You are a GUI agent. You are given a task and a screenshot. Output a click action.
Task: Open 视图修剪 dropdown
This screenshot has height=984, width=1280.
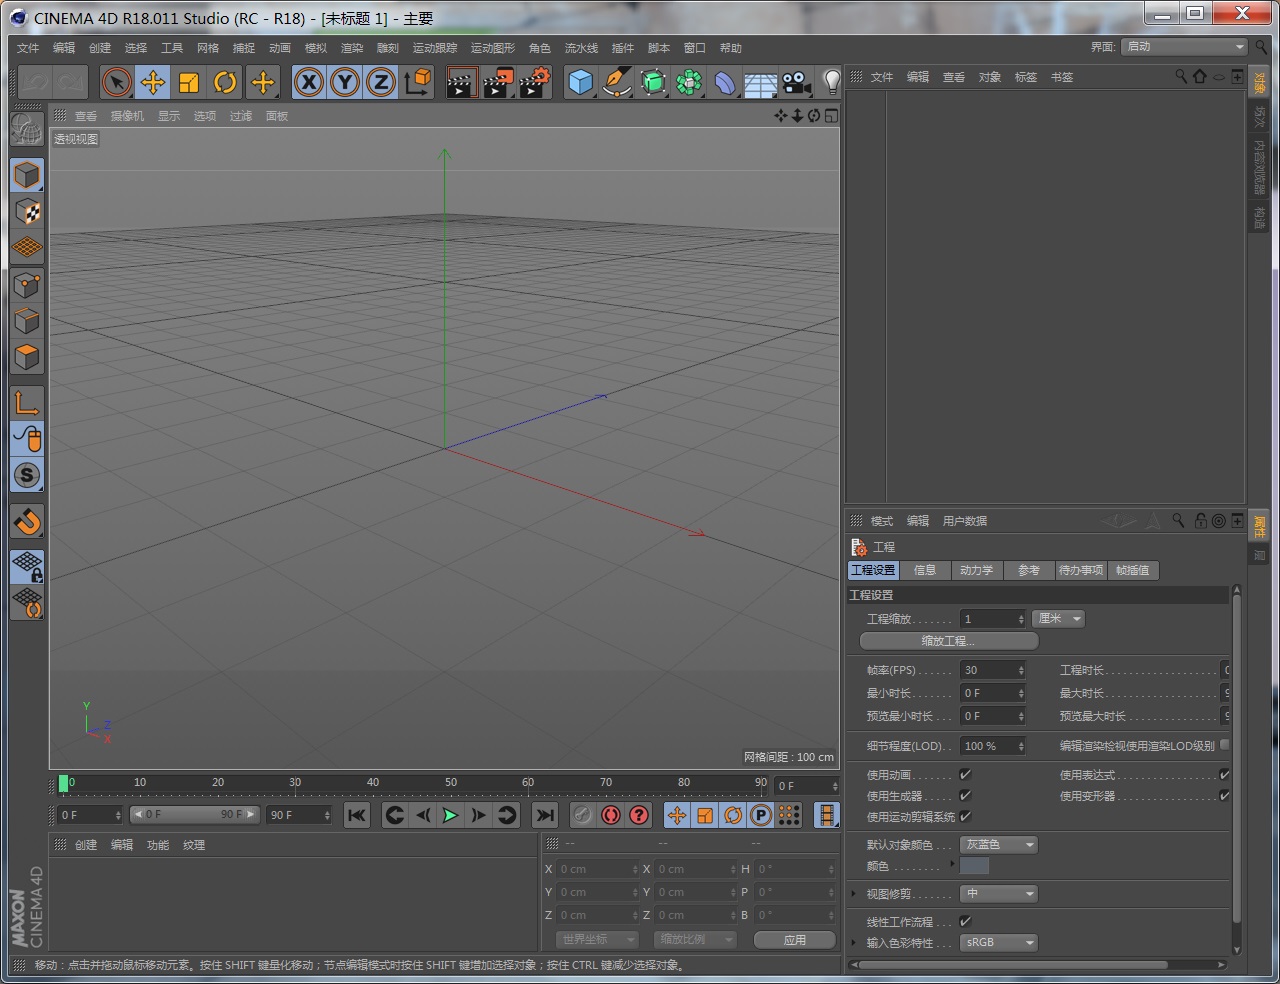999,893
